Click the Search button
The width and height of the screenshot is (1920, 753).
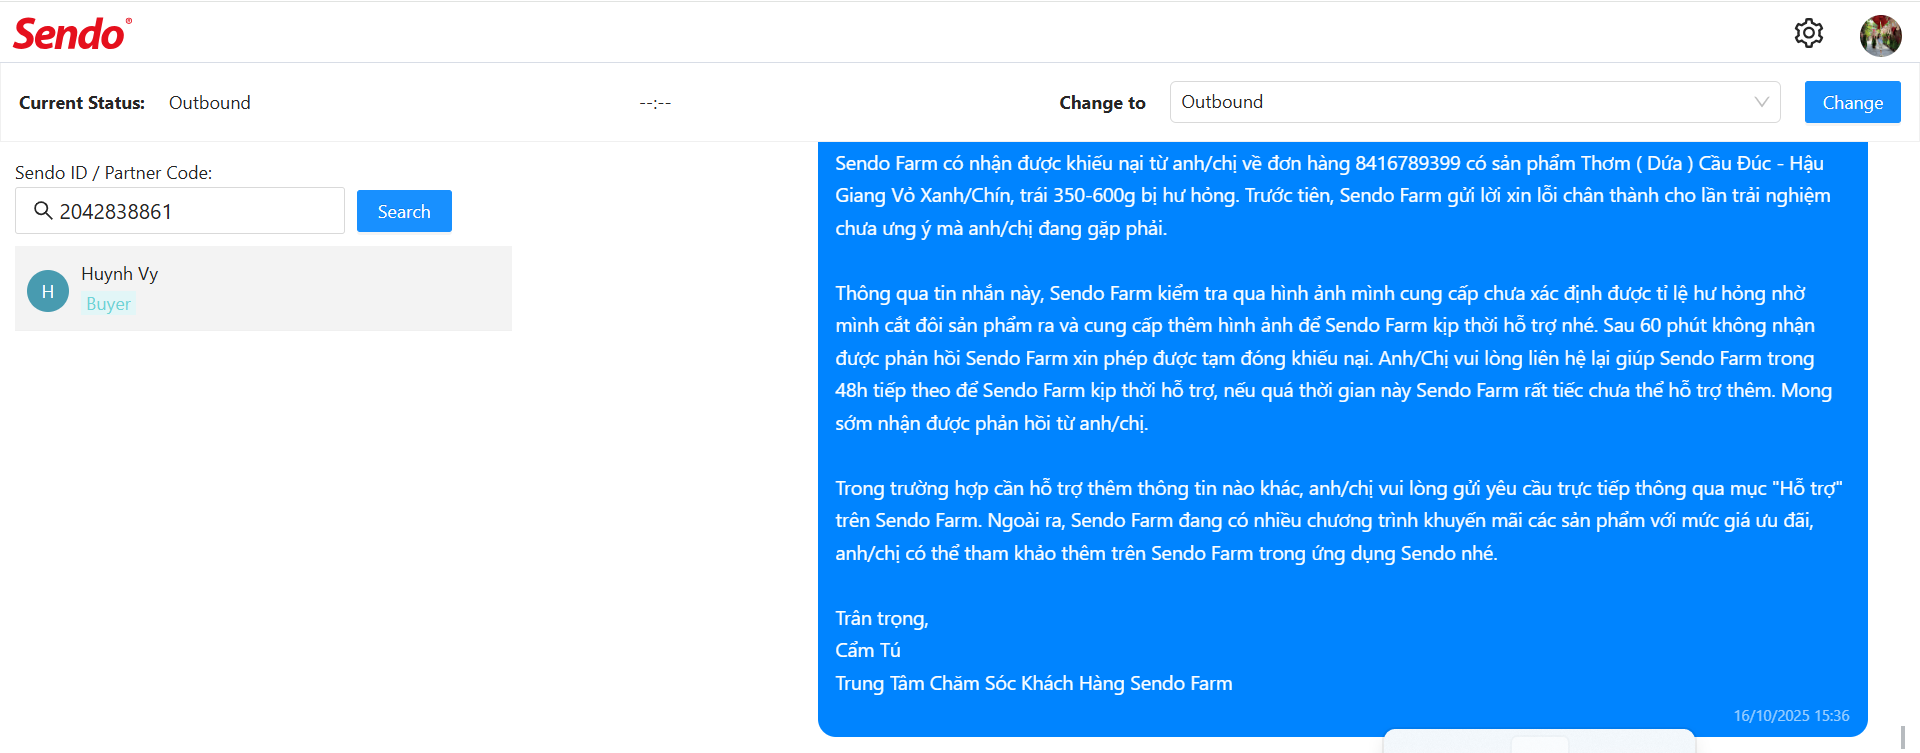[404, 211]
